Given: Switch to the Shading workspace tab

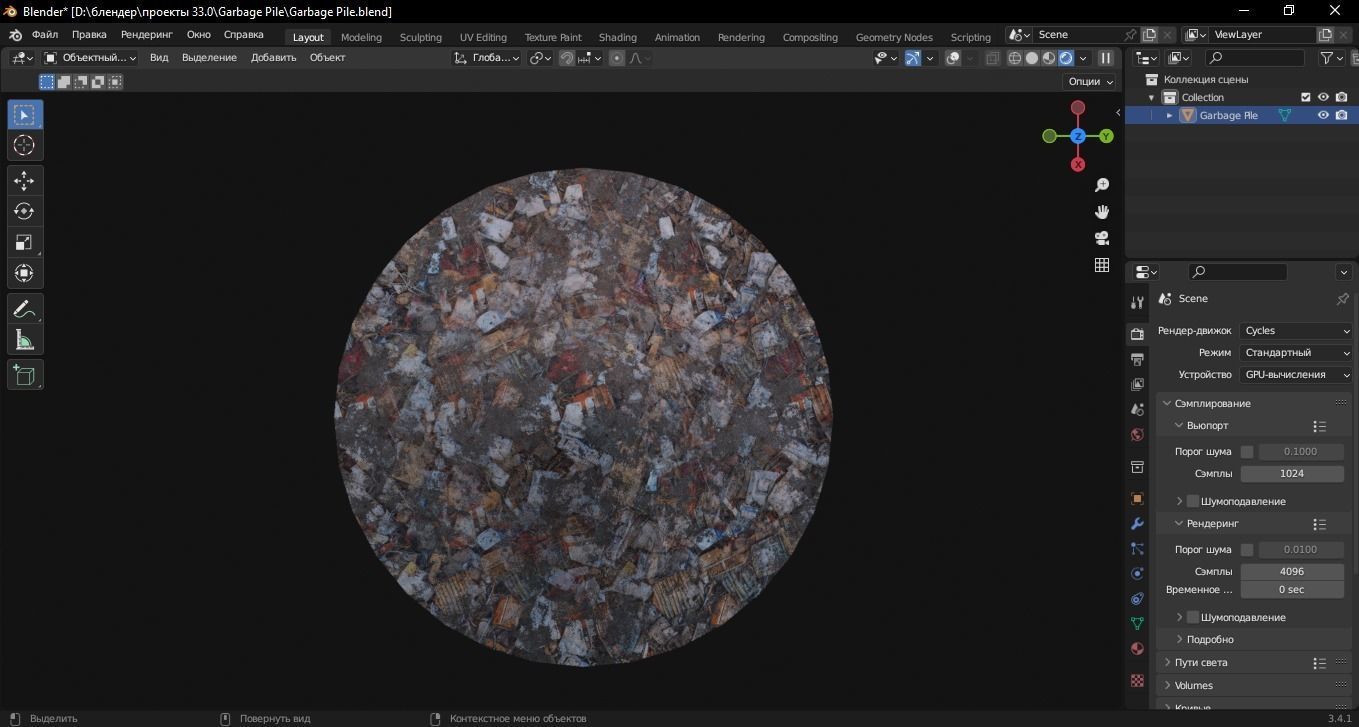Looking at the screenshot, I should 617,37.
